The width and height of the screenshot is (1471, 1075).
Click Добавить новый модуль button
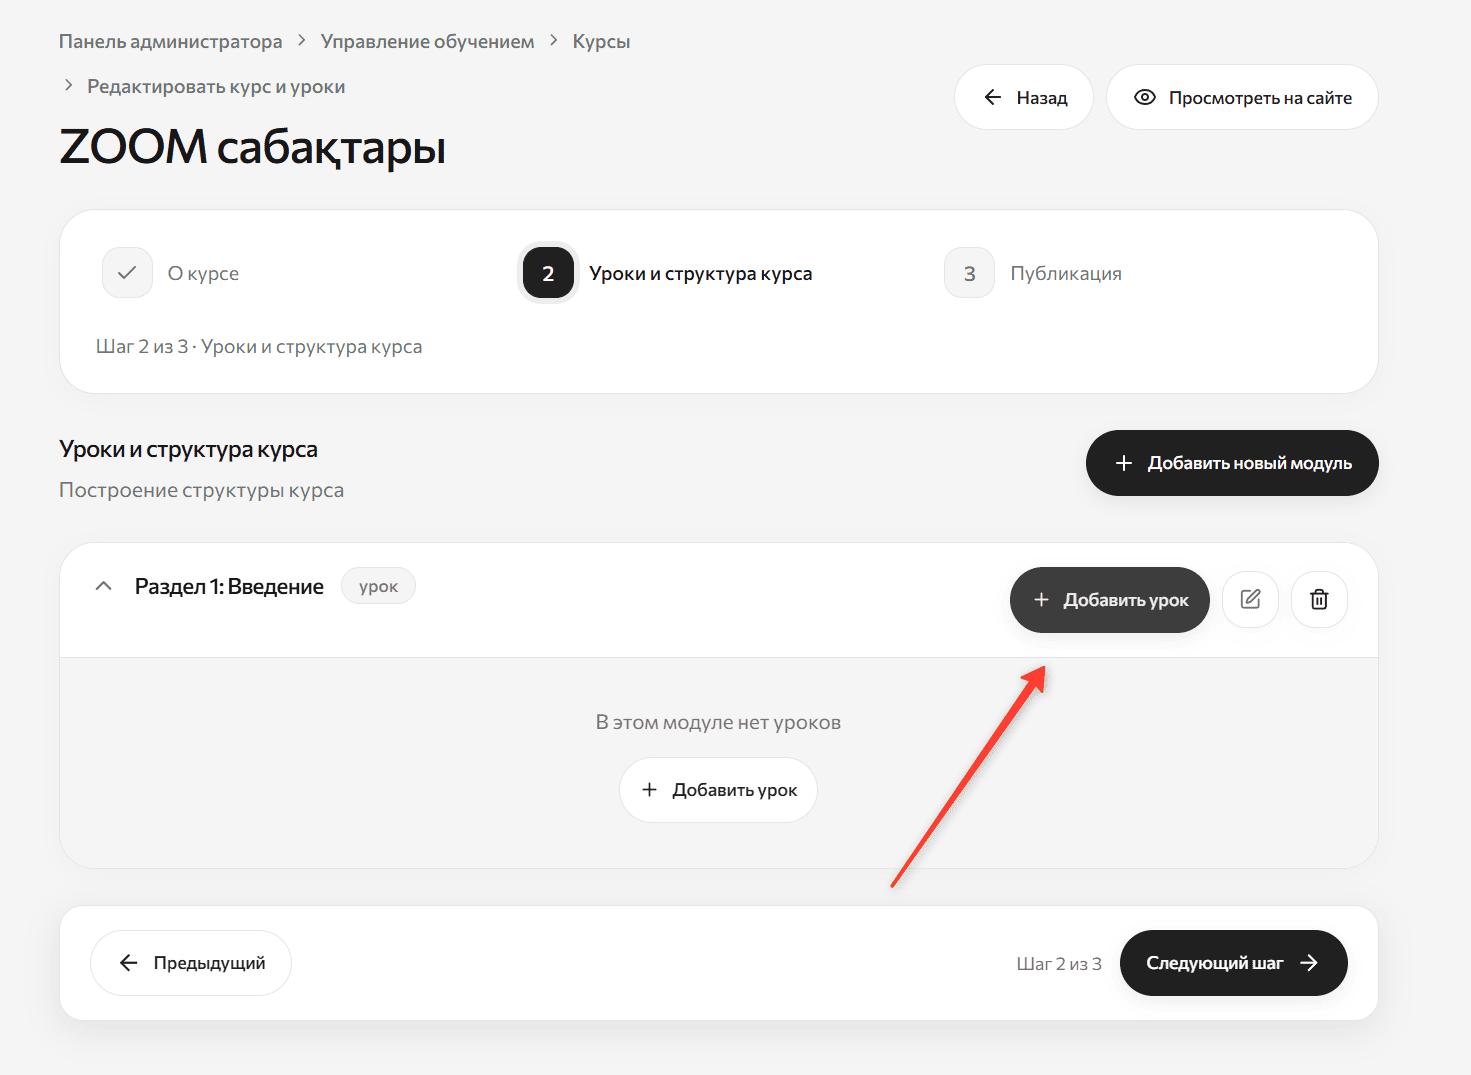pos(1232,463)
